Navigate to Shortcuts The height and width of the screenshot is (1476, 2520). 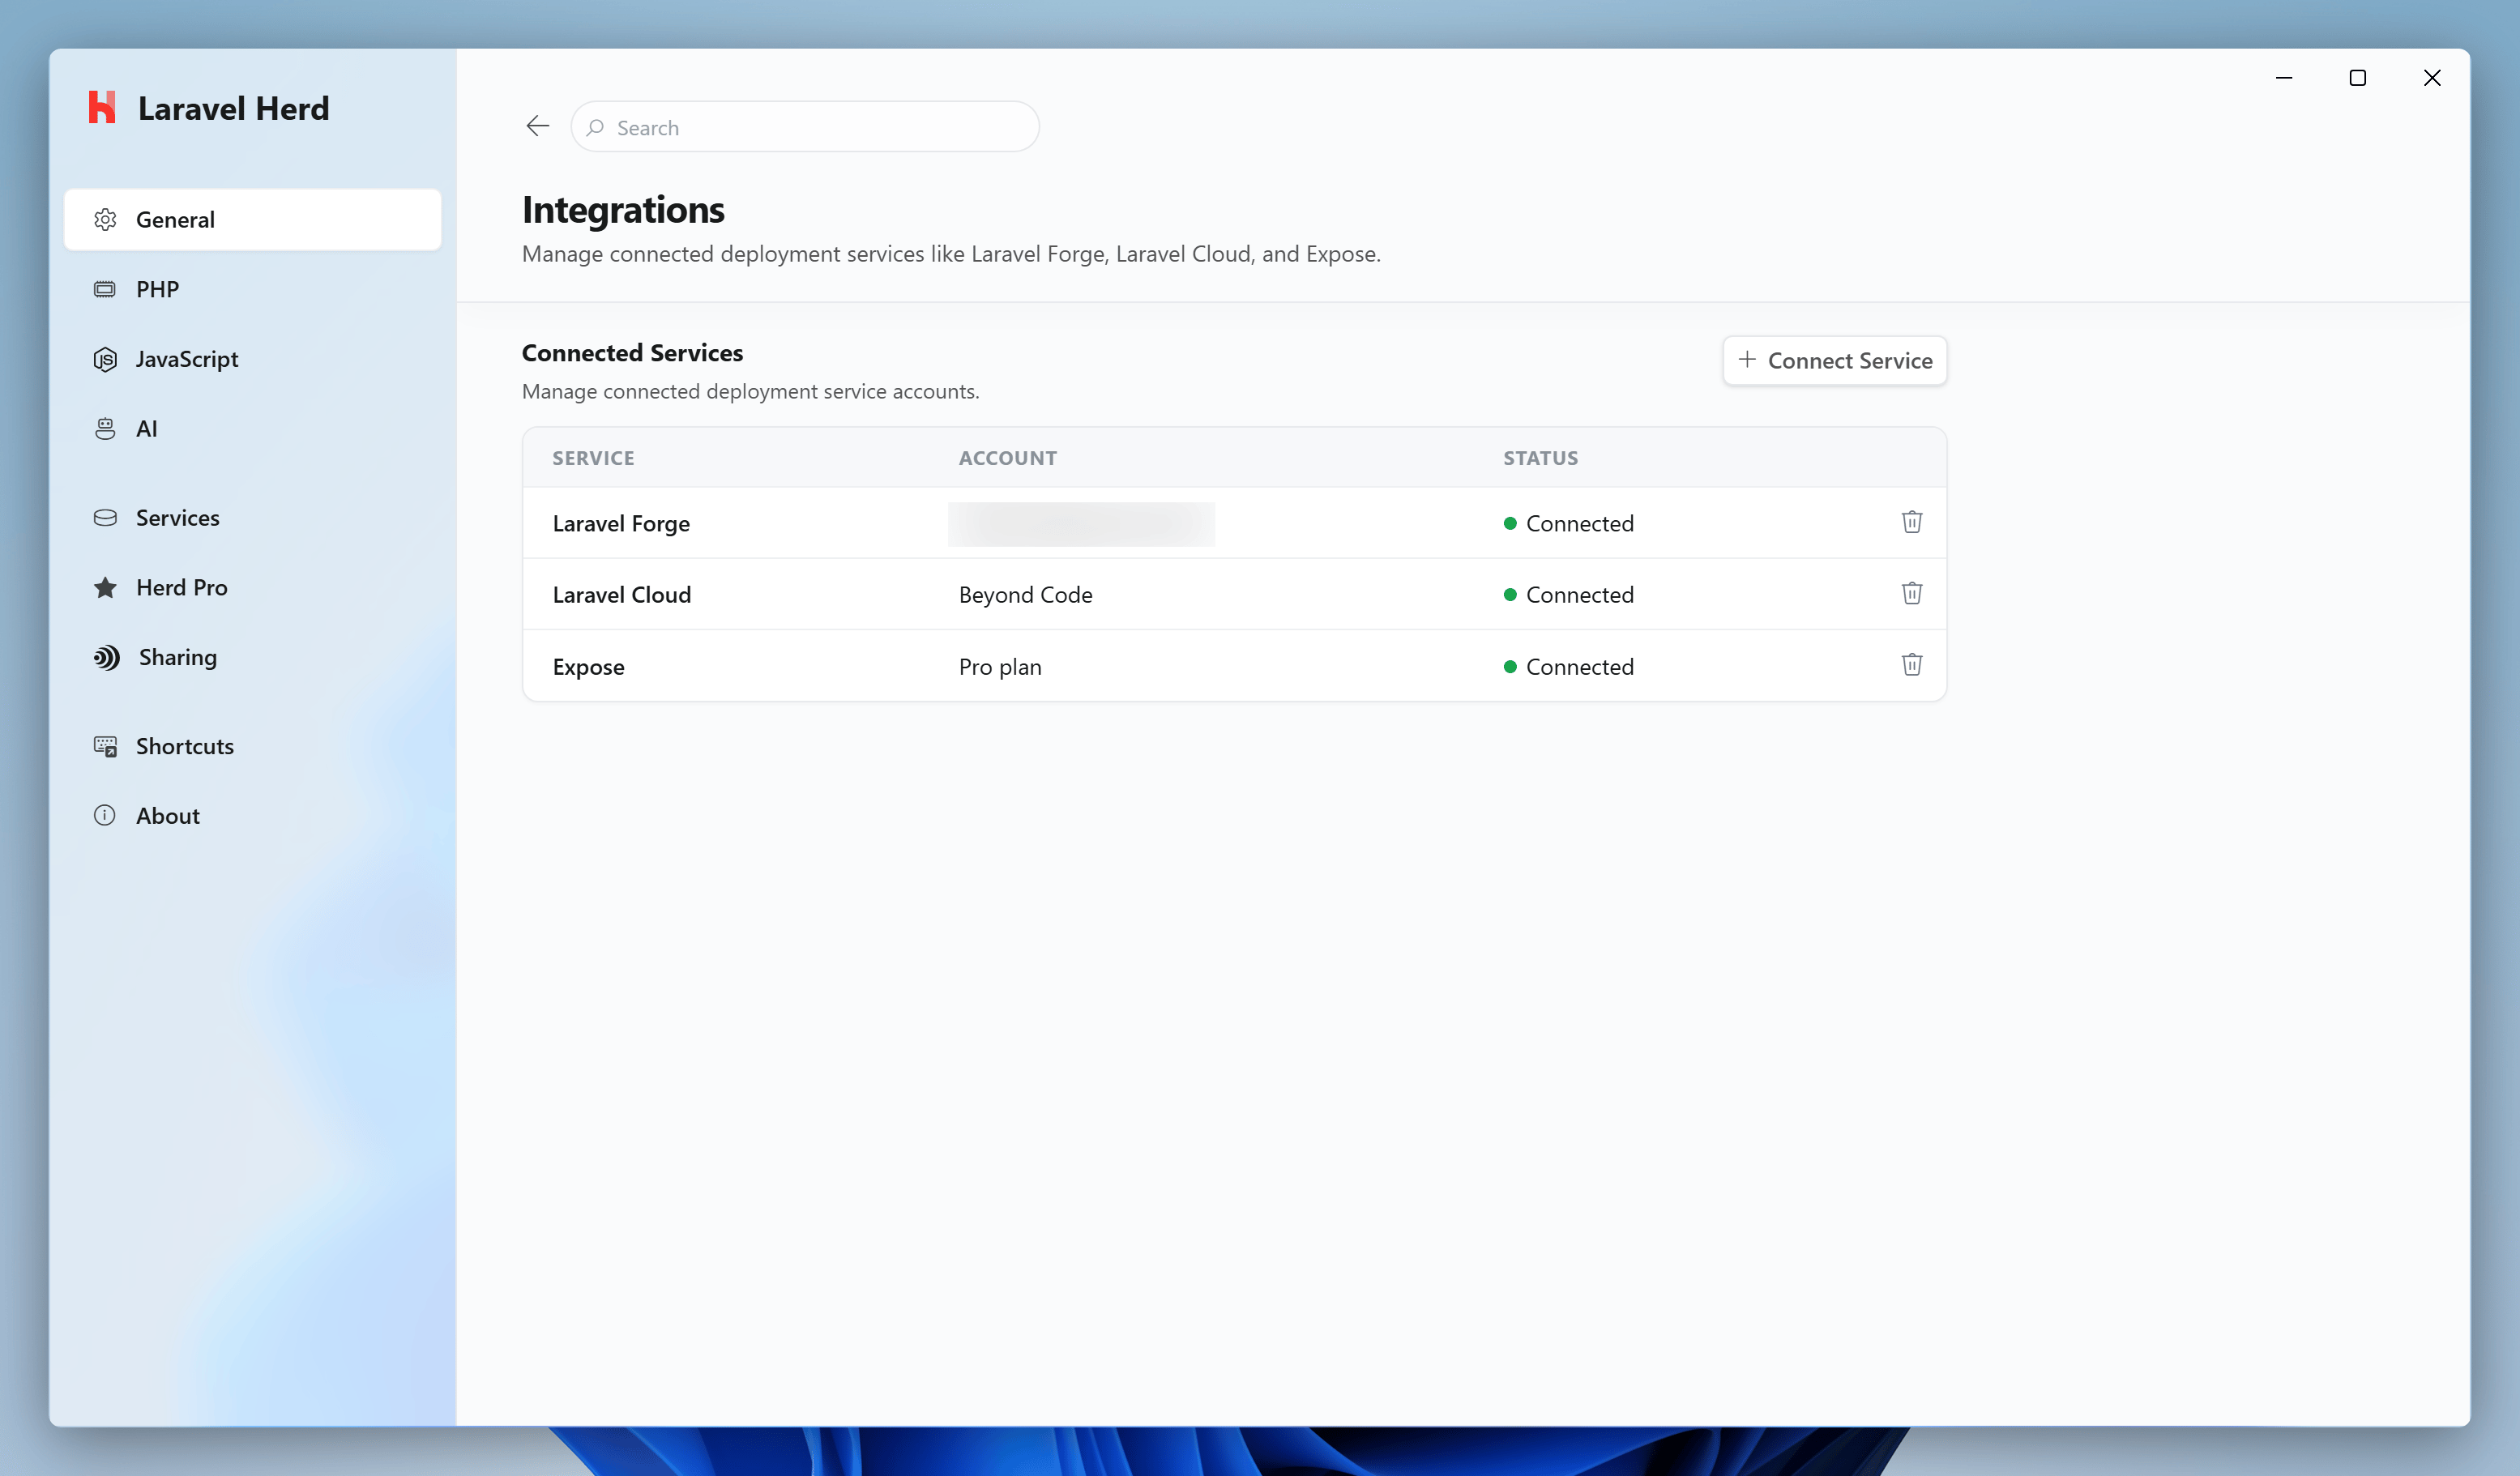click(252, 746)
